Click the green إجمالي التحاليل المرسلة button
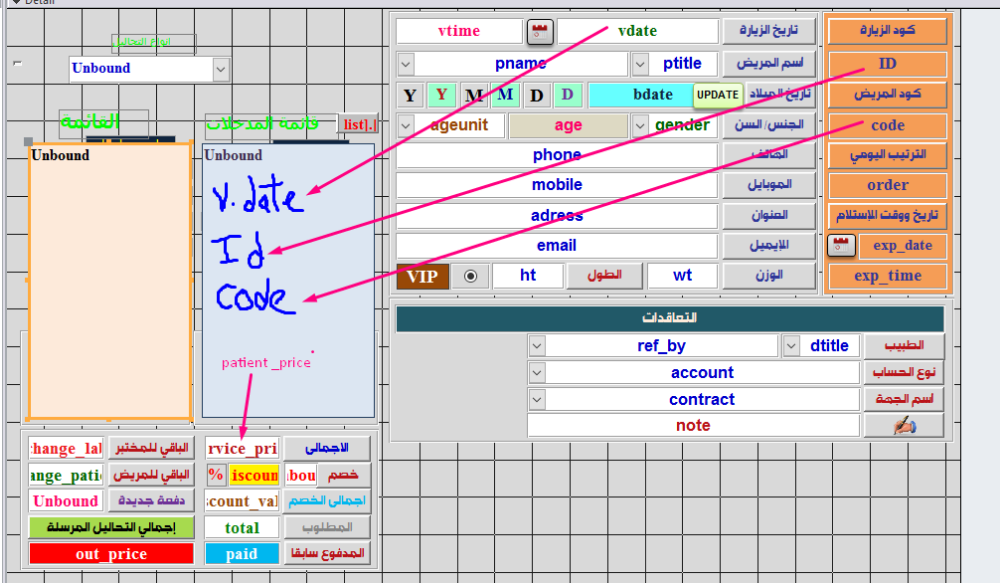This screenshot has width=1000, height=583. tap(112, 528)
